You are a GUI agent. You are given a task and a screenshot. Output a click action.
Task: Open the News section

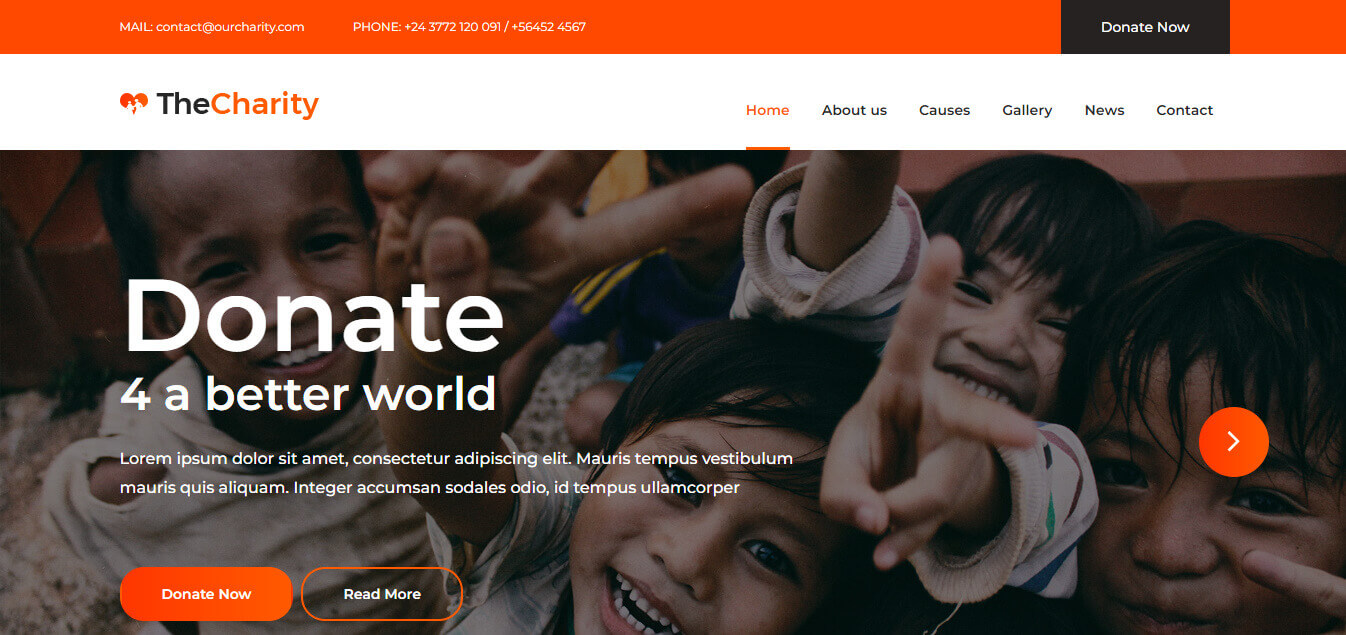[1104, 110]
